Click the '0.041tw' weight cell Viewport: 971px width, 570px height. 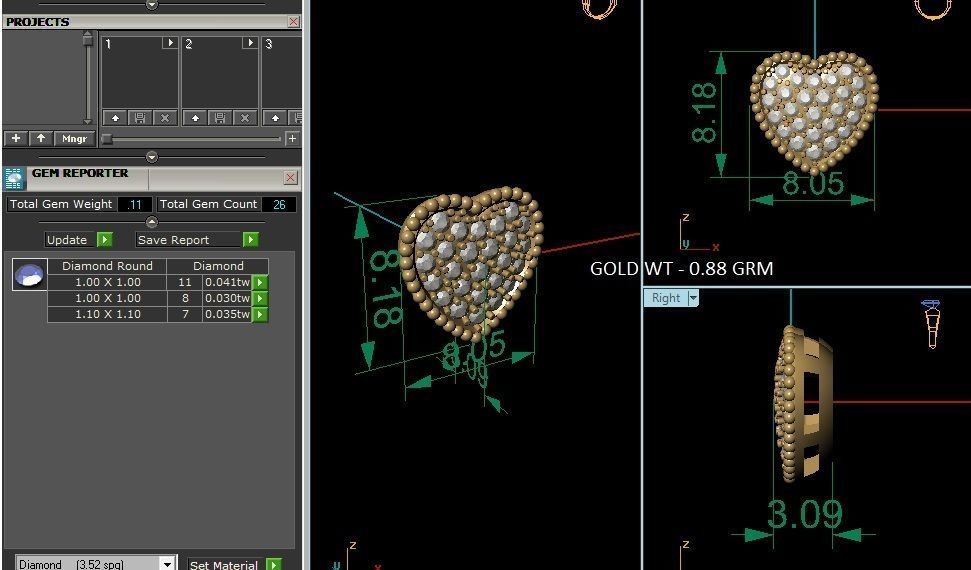pos(227,283)
